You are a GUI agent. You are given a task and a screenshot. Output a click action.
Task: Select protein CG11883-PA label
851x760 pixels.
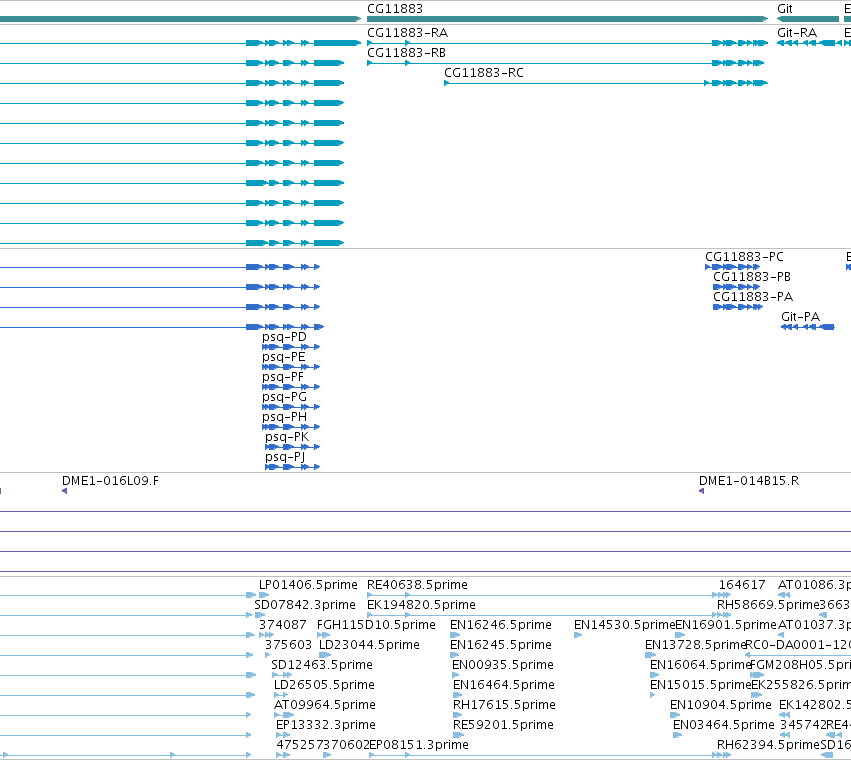(x=753, y=297)
